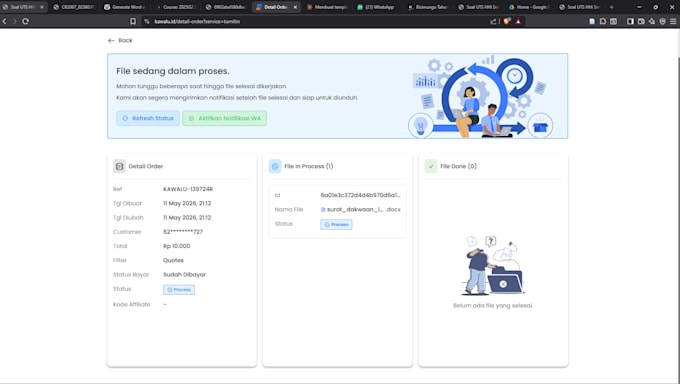
Task: Select the masked customer number 62*********727
Action: (183, 232)
